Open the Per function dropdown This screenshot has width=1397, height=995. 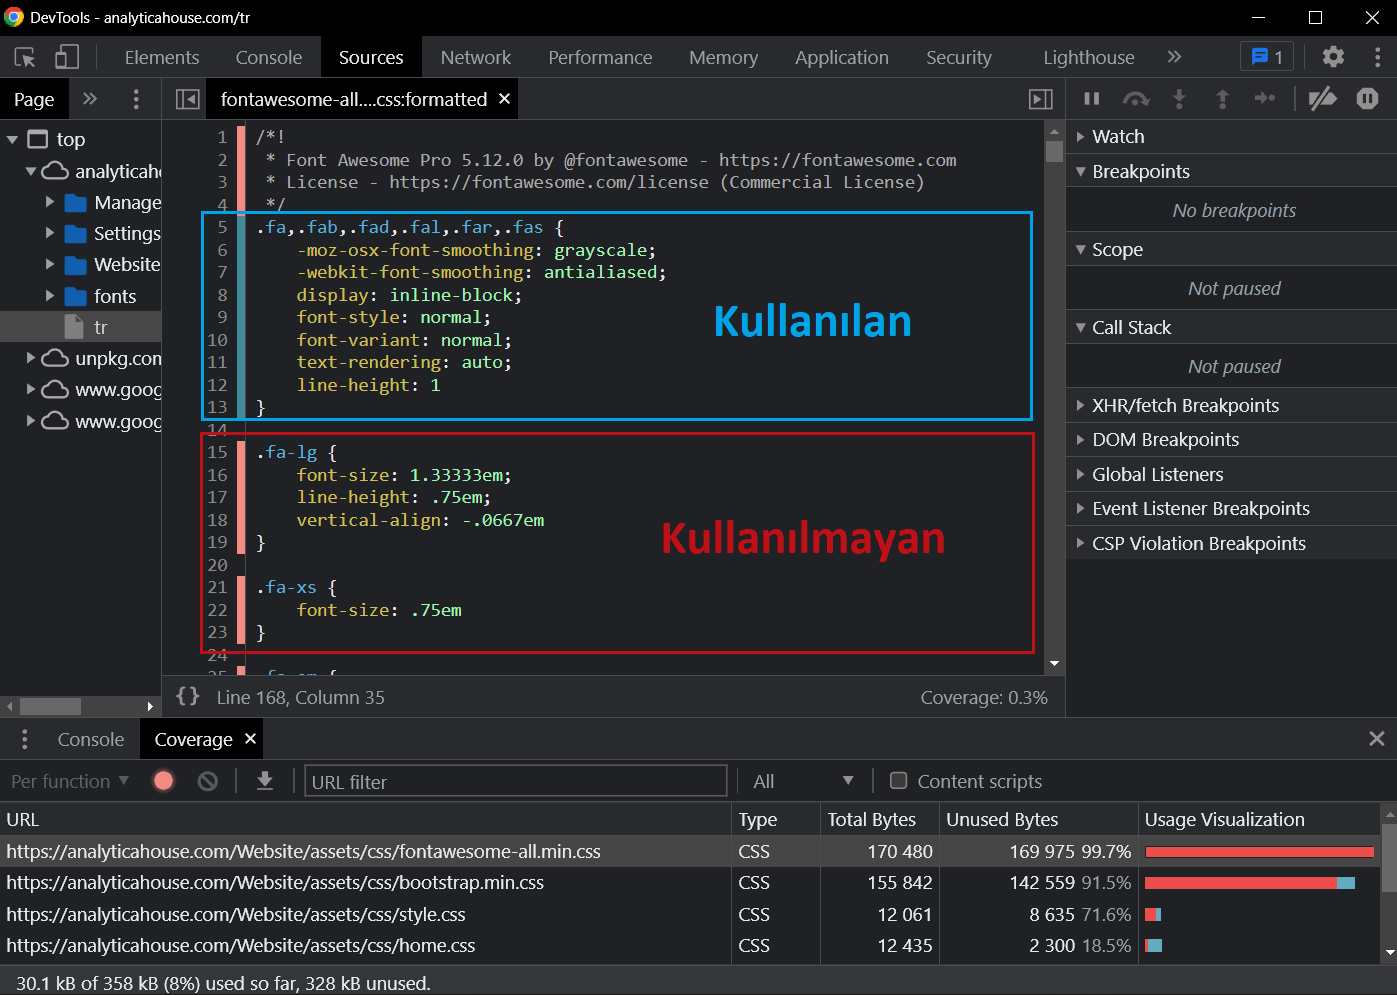70,781
